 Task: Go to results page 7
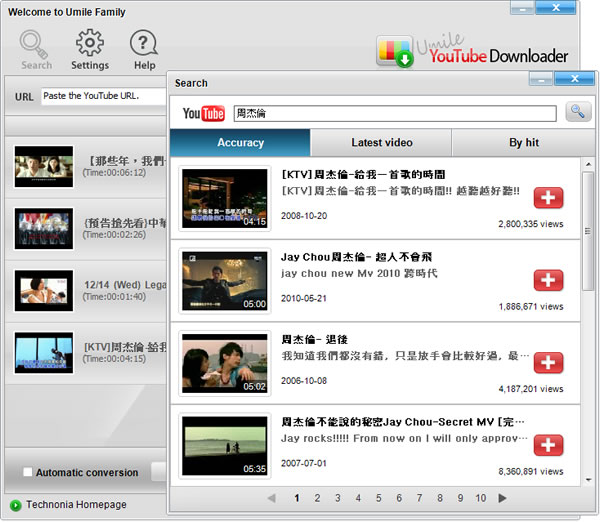click(419, 498)
